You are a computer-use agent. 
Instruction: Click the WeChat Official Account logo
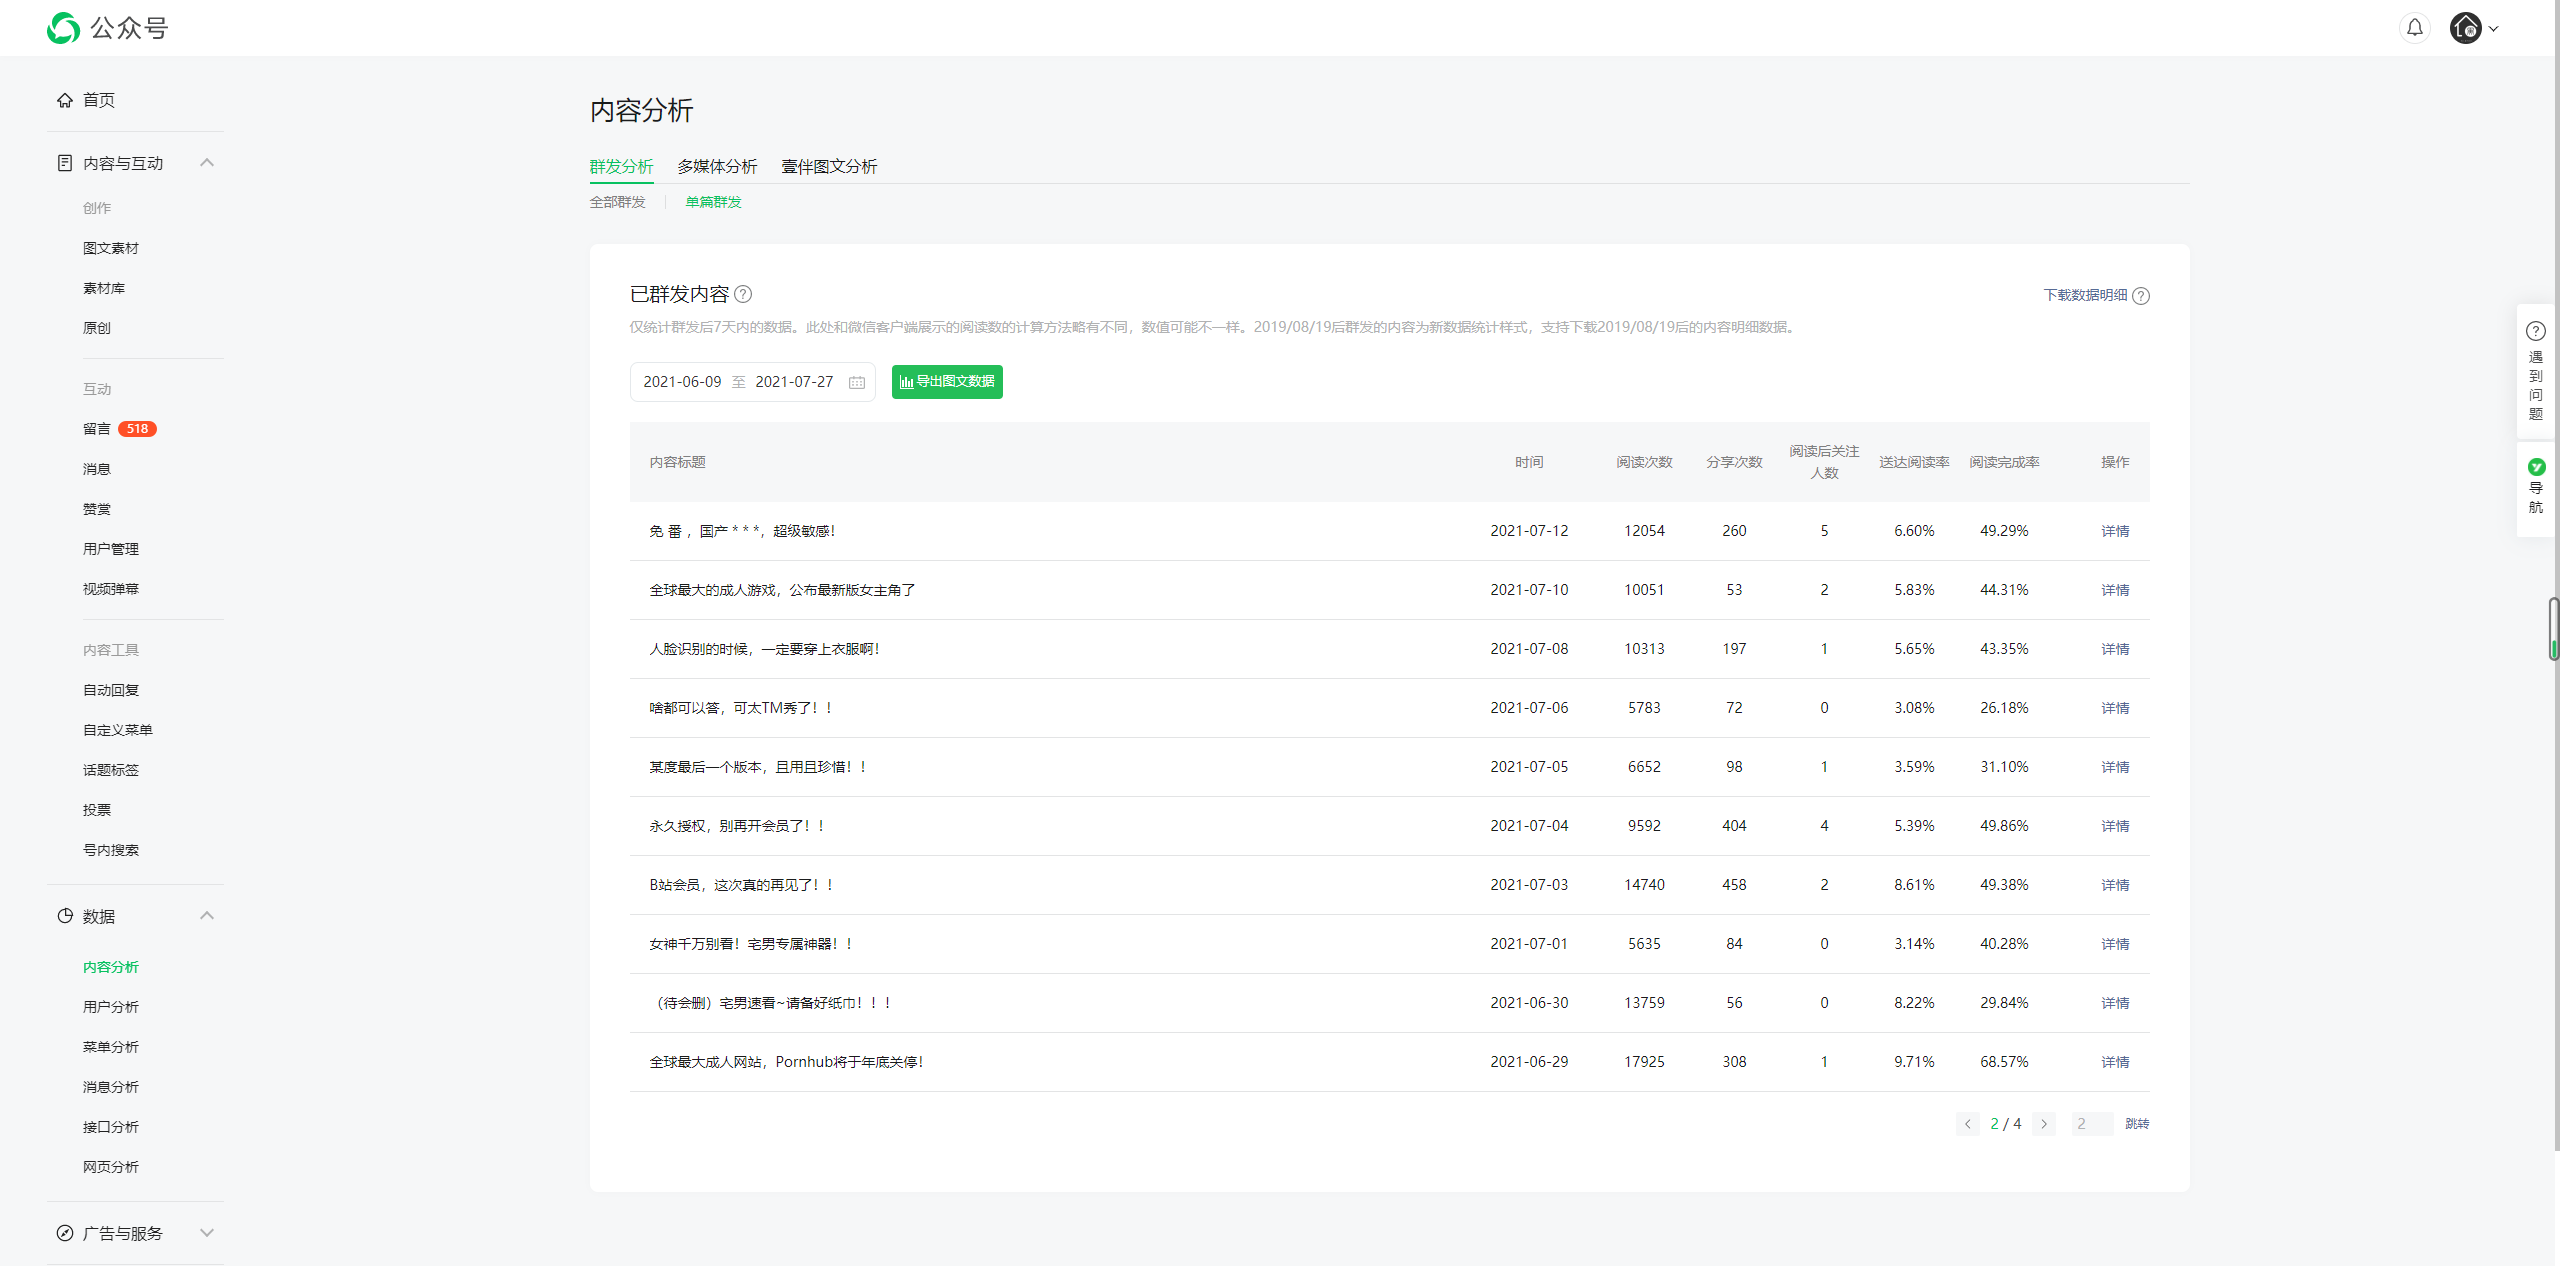[x=64, y=28]
